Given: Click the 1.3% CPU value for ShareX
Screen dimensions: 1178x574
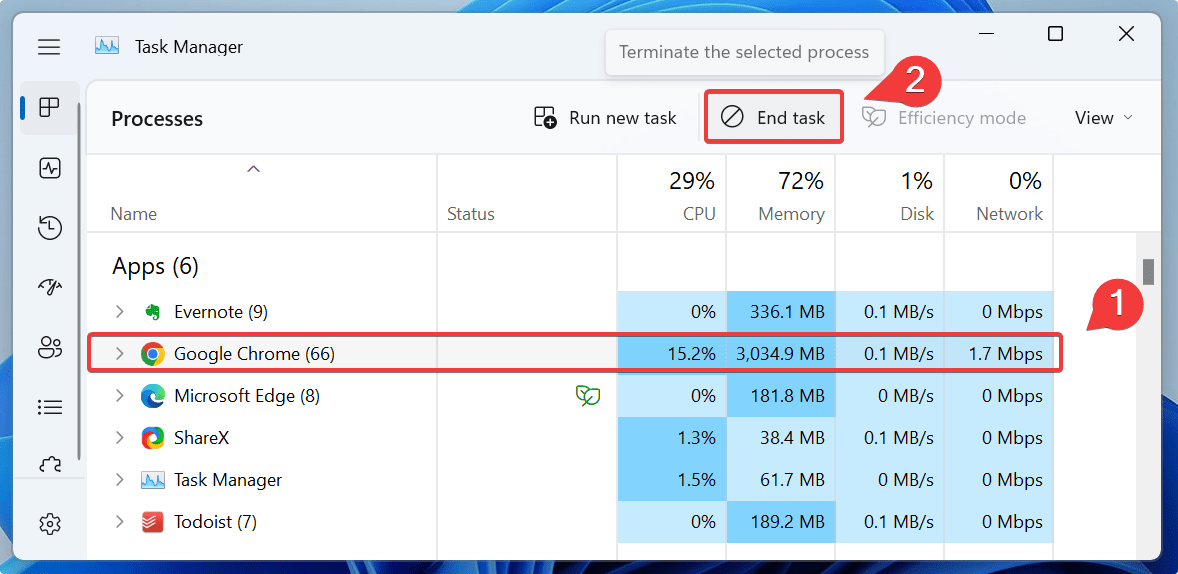Looking at the screenshot, I should (696, 438).
